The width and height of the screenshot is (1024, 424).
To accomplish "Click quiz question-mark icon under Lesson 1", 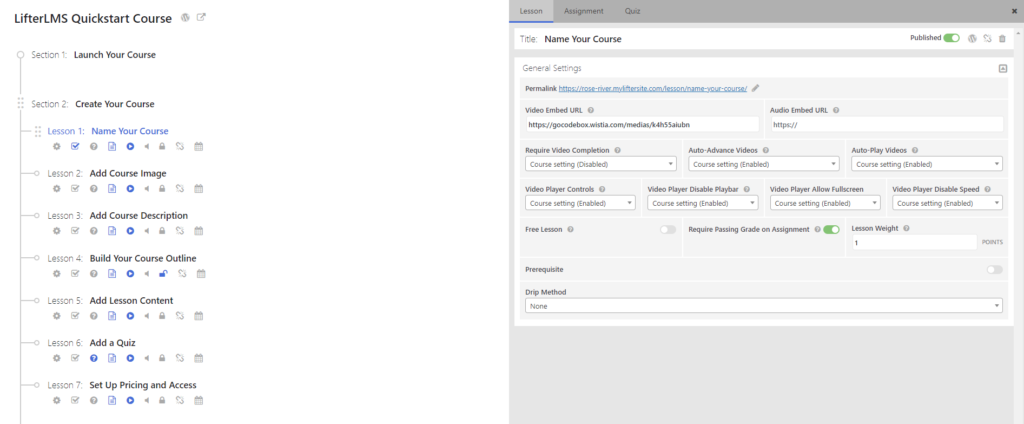I will tap(93, 146).
